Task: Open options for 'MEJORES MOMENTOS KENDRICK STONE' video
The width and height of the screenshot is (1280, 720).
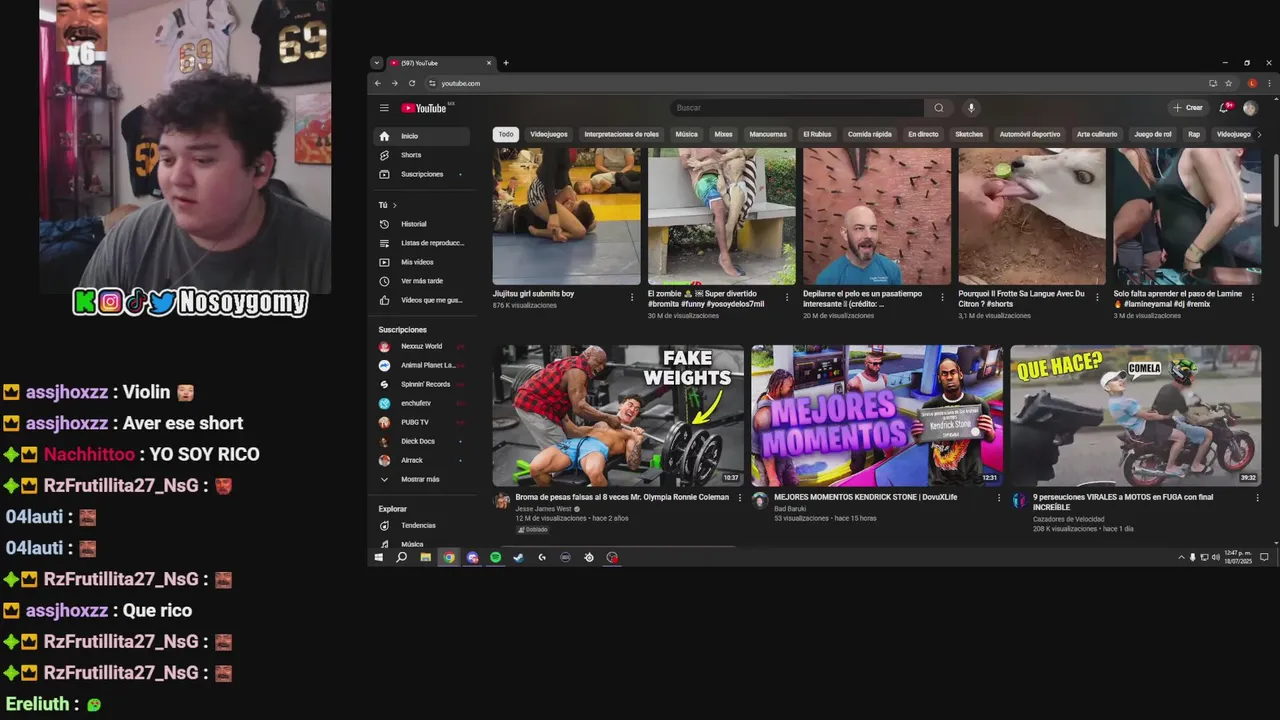Action: click(998, 498)
